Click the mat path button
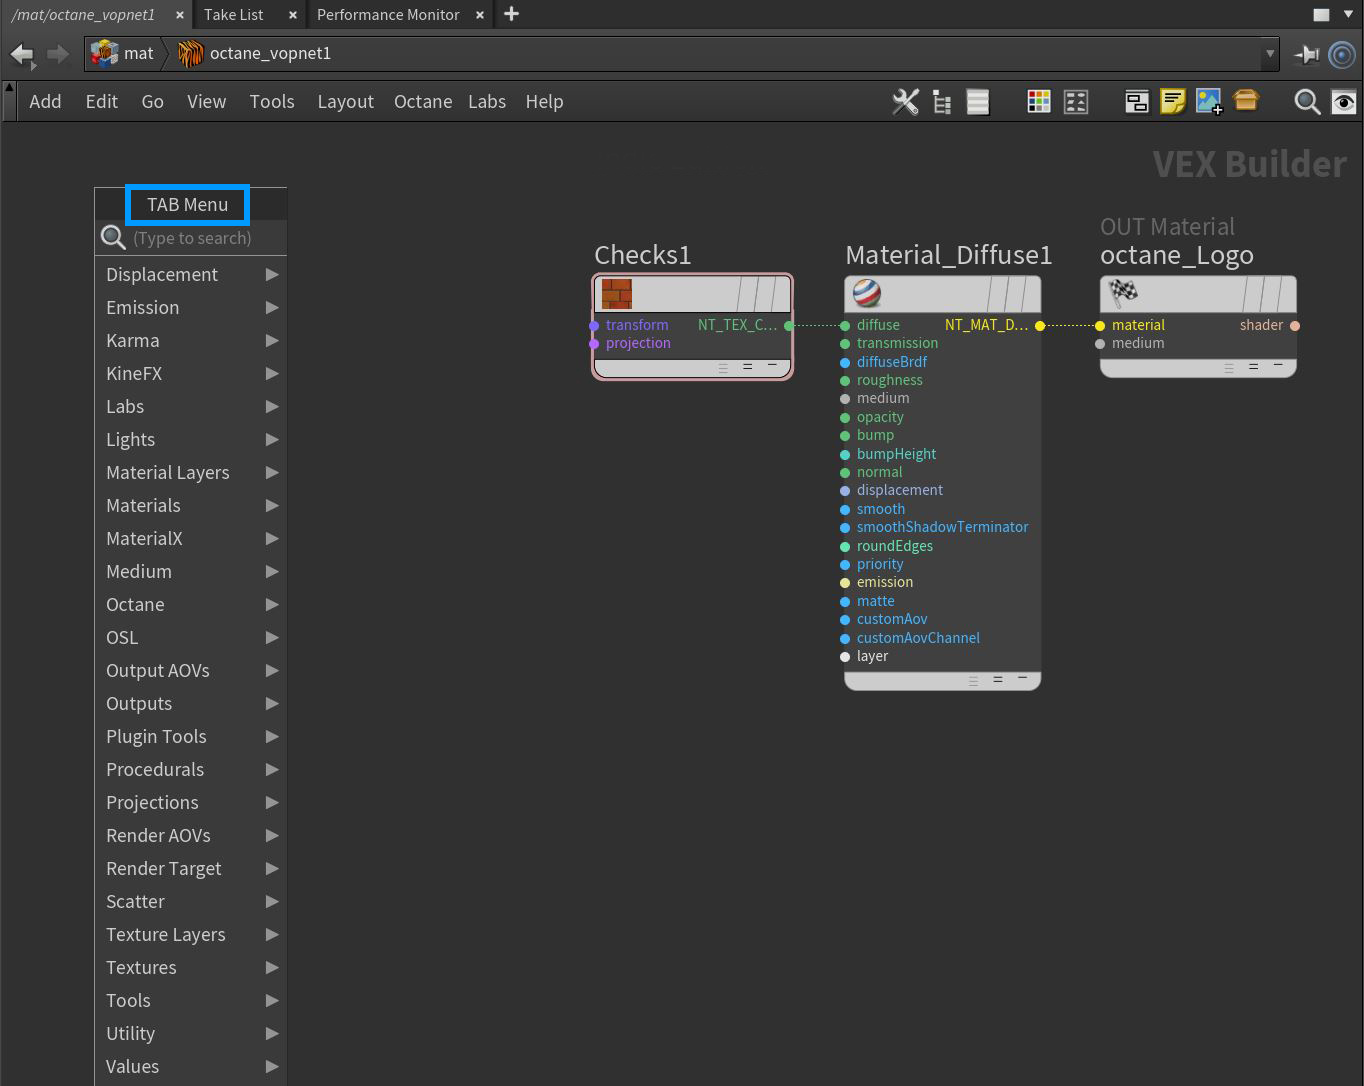This screenshot has width=1364, height=1086. click(x=123, y=54)
